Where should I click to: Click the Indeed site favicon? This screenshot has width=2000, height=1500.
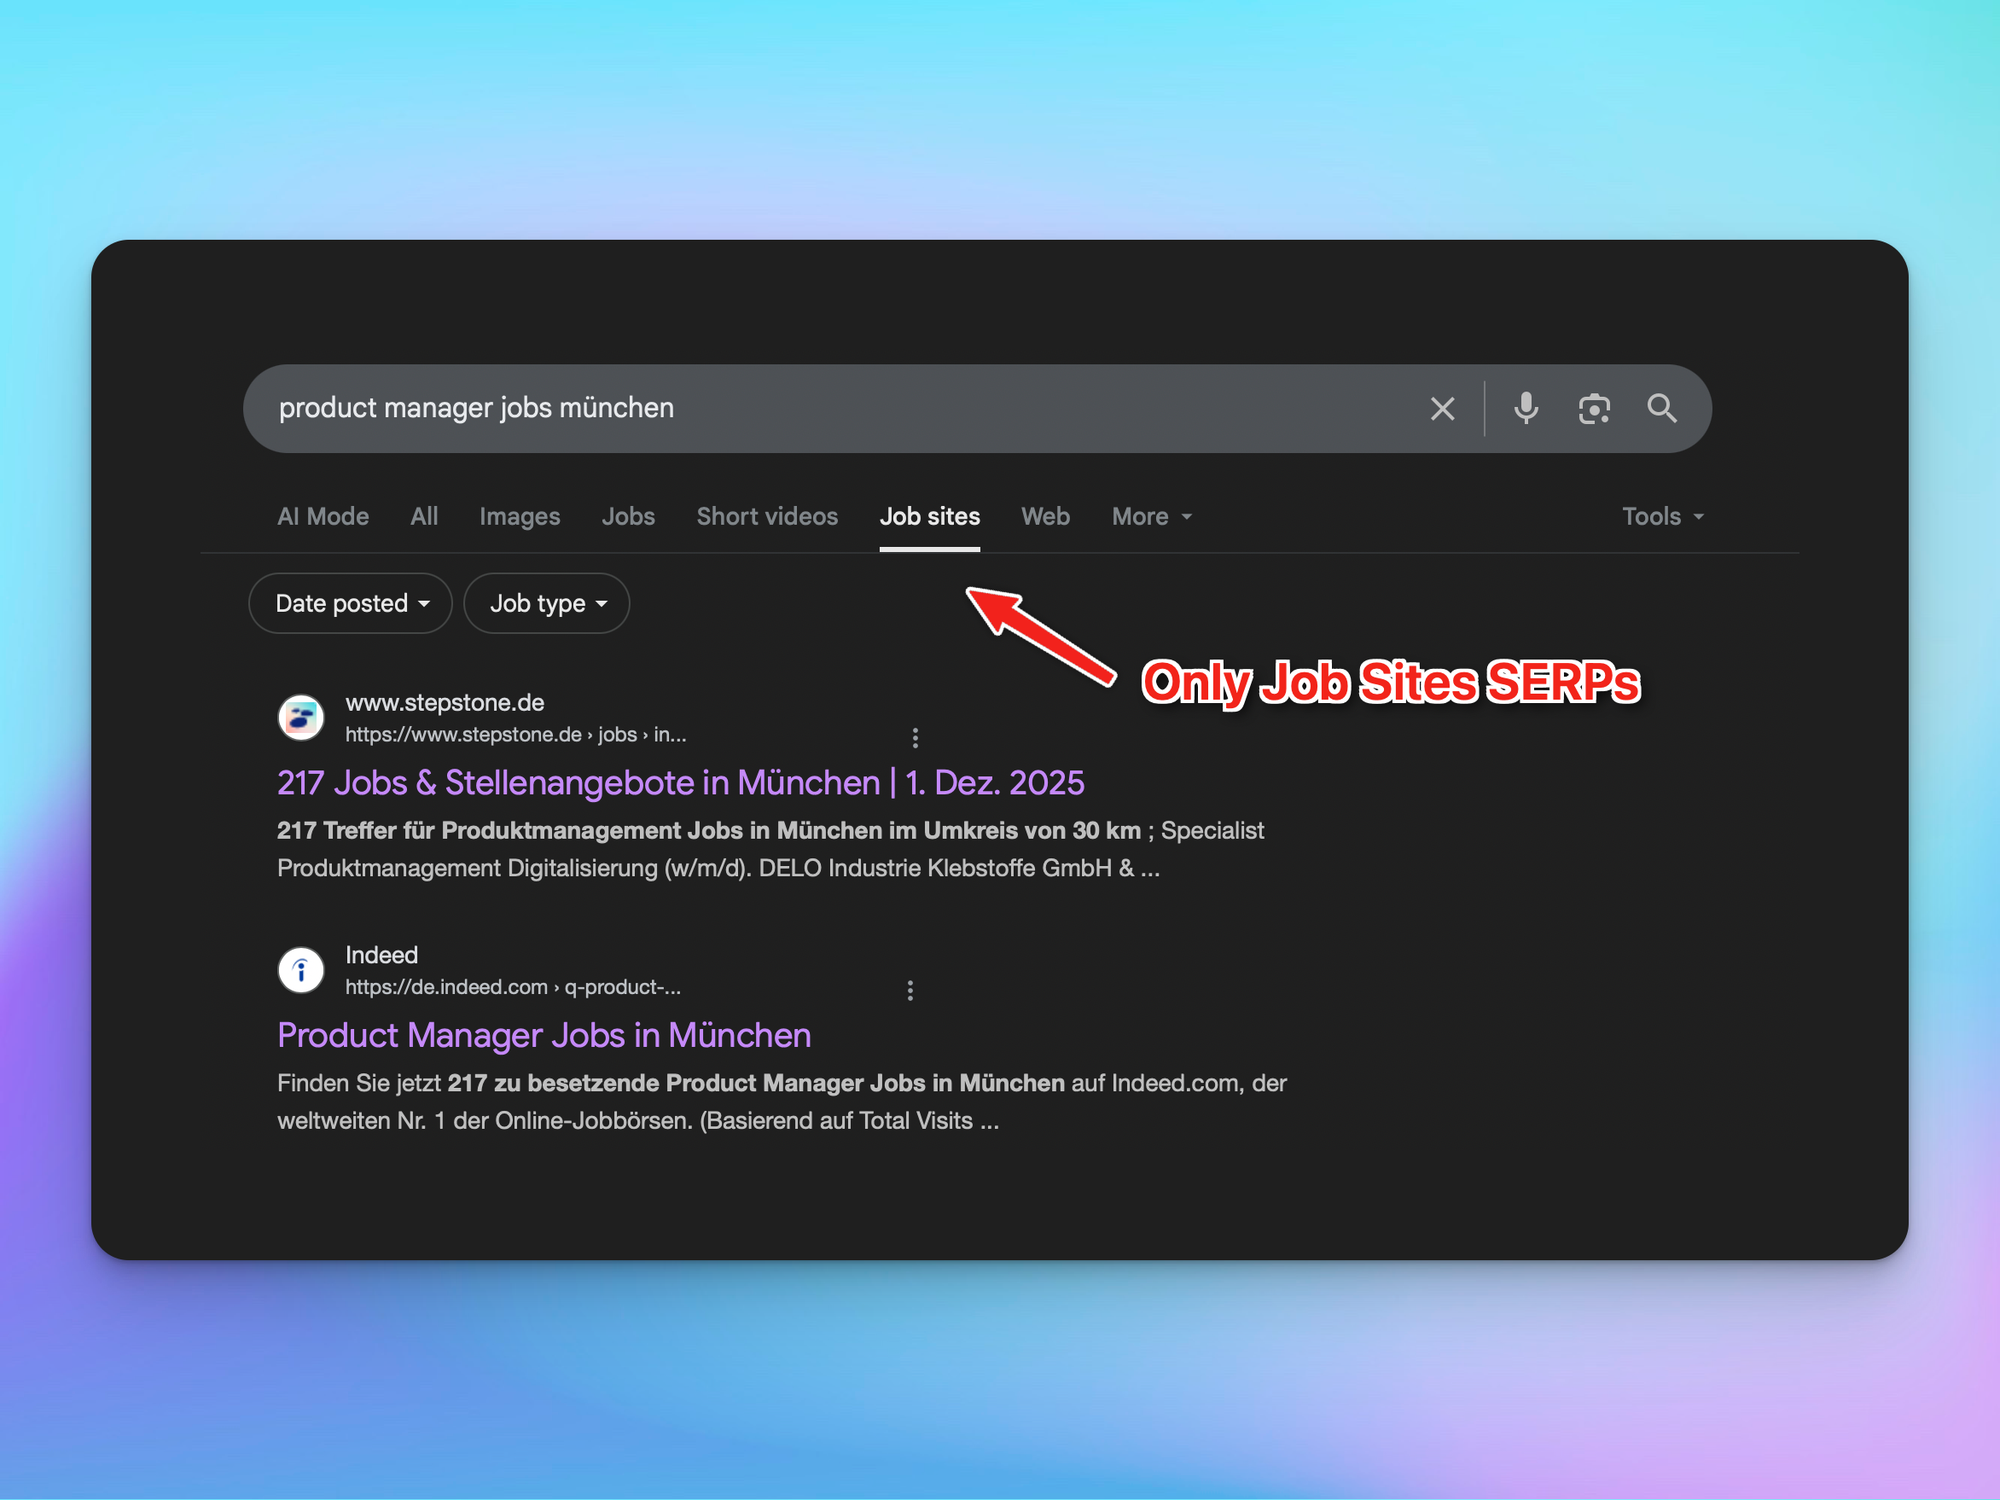tap(301, 970)
